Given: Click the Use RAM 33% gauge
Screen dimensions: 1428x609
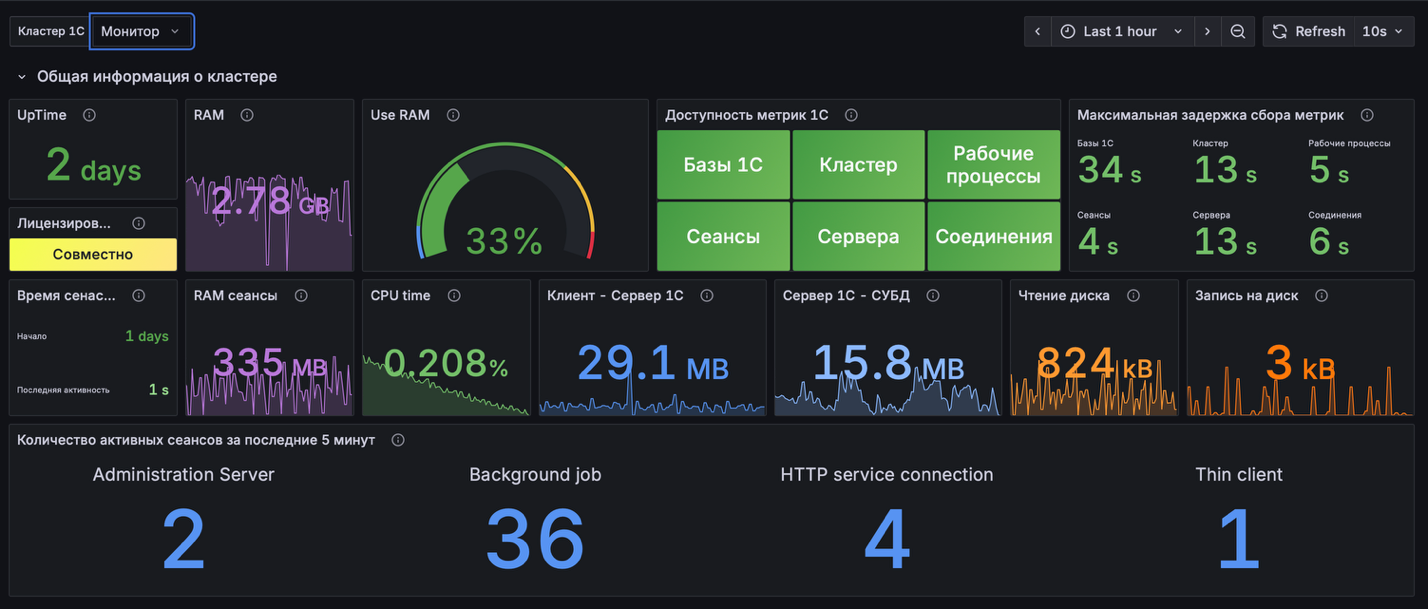Looking at the screenshot, I should (x=505, y=210).
